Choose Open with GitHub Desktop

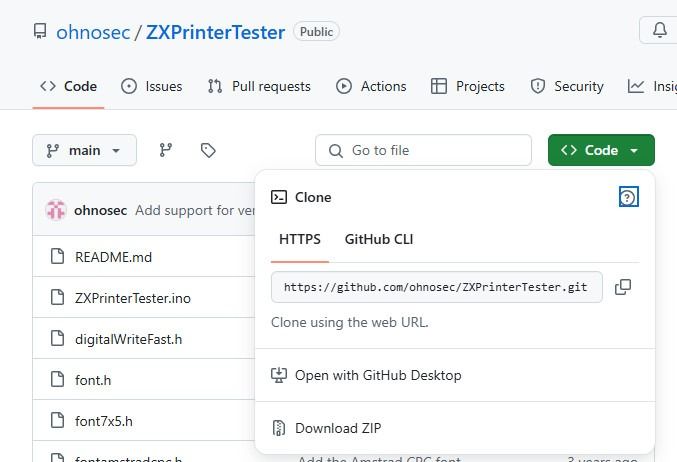455,375
